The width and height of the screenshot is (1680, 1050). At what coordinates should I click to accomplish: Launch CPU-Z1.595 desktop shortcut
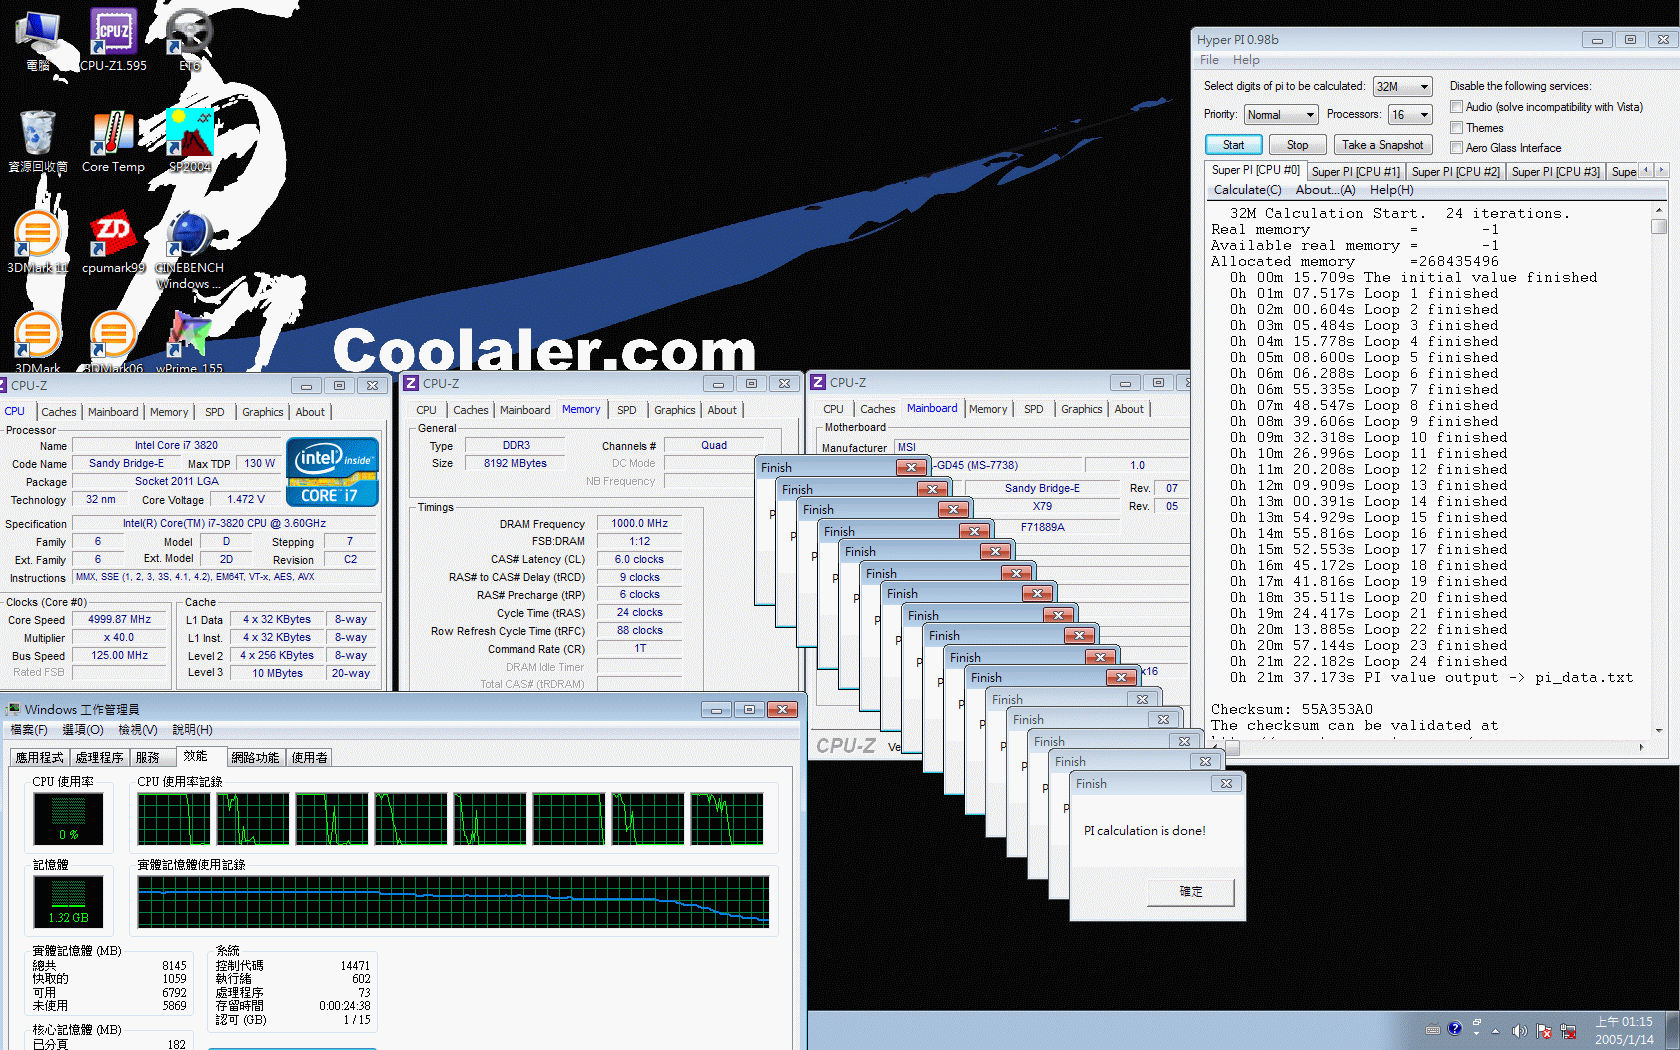(113, 40)
